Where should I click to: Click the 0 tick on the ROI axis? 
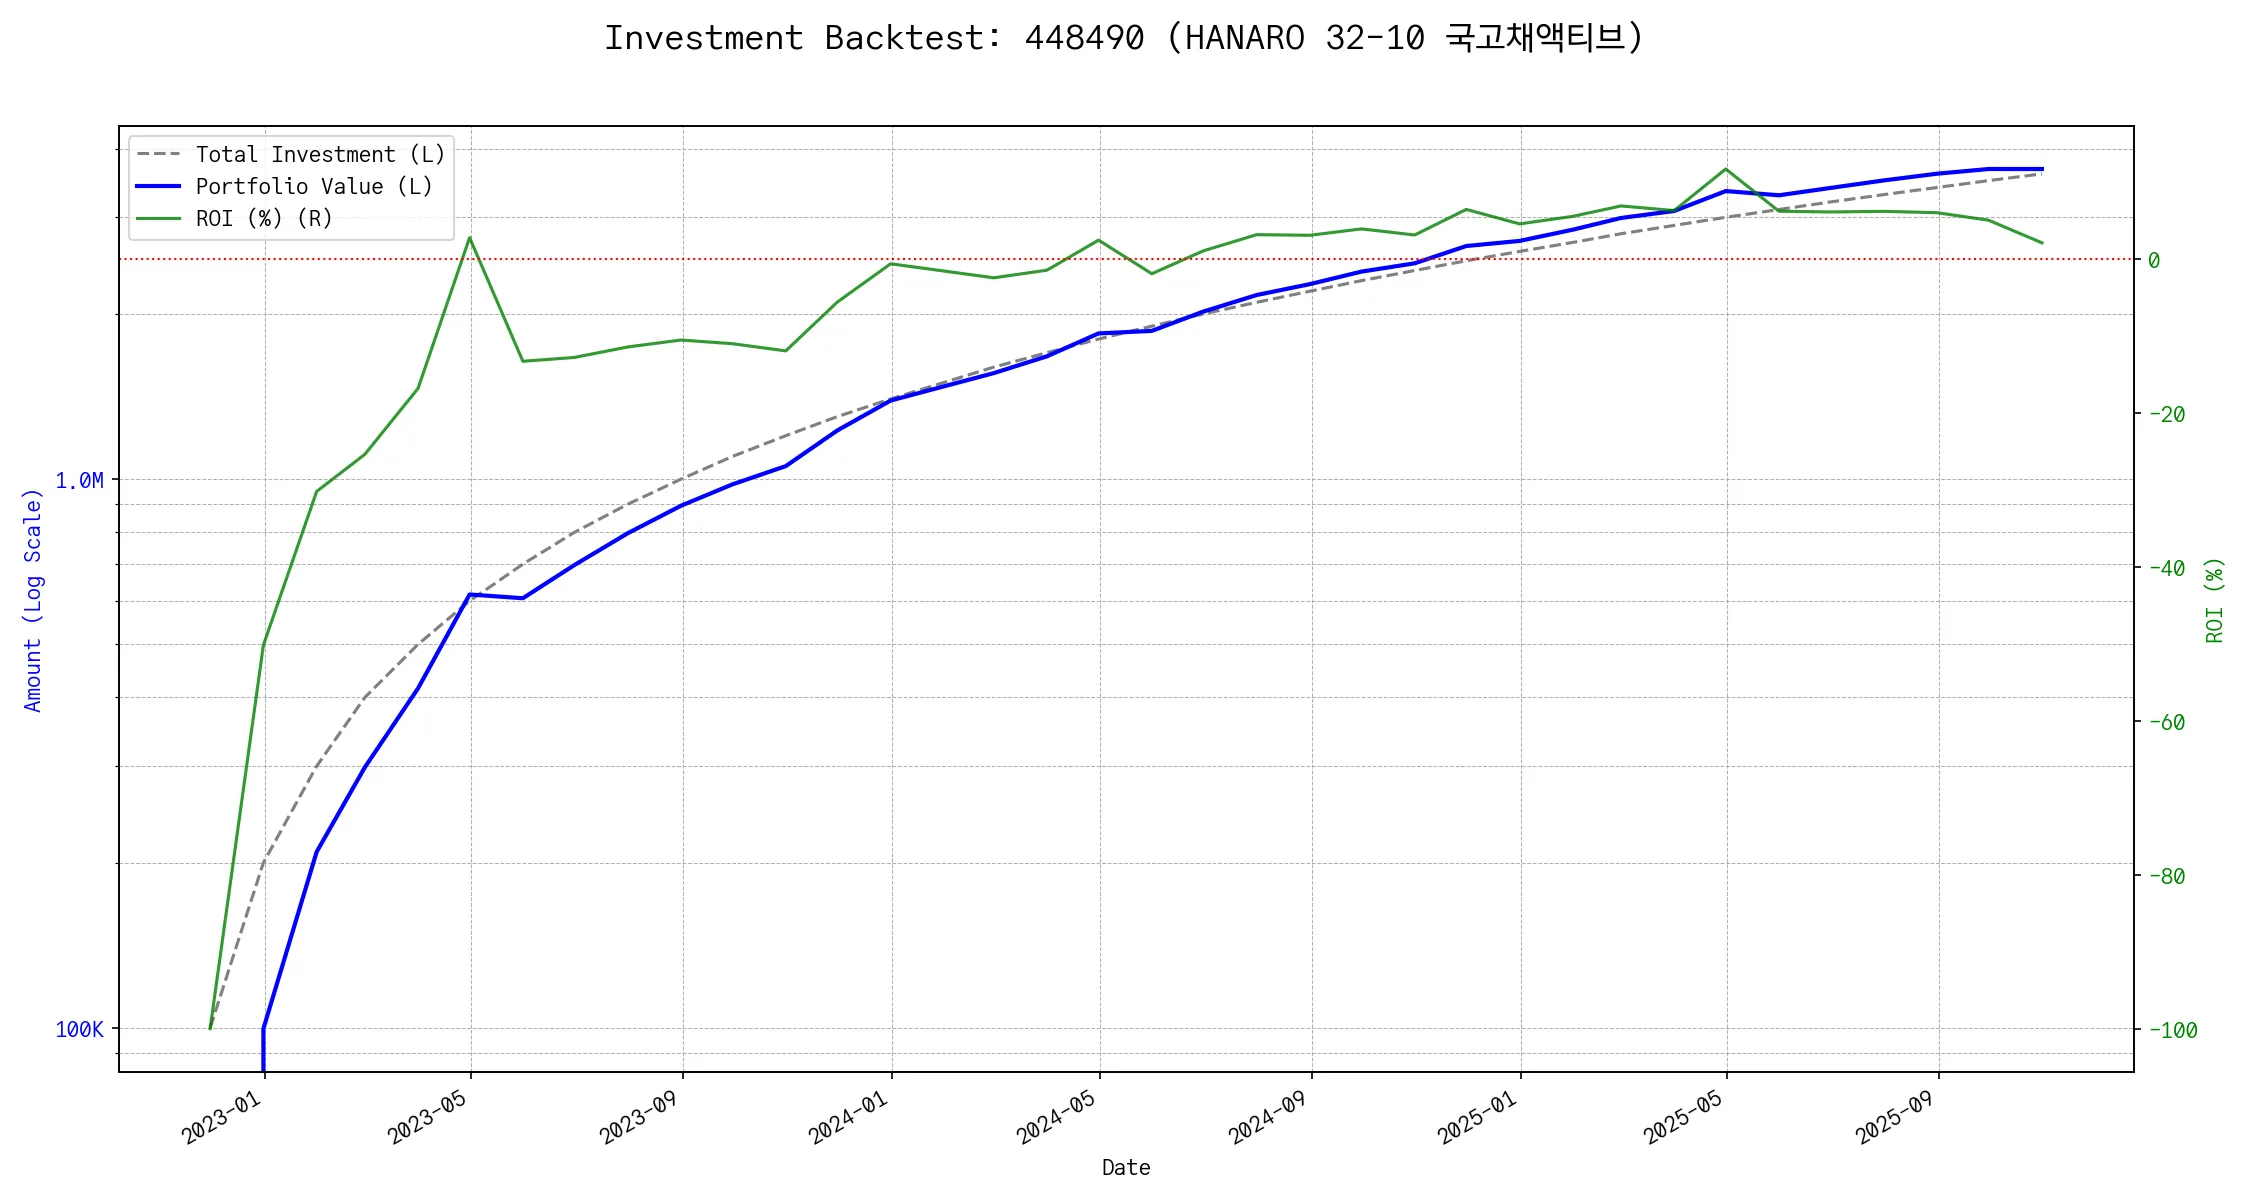2154,260
